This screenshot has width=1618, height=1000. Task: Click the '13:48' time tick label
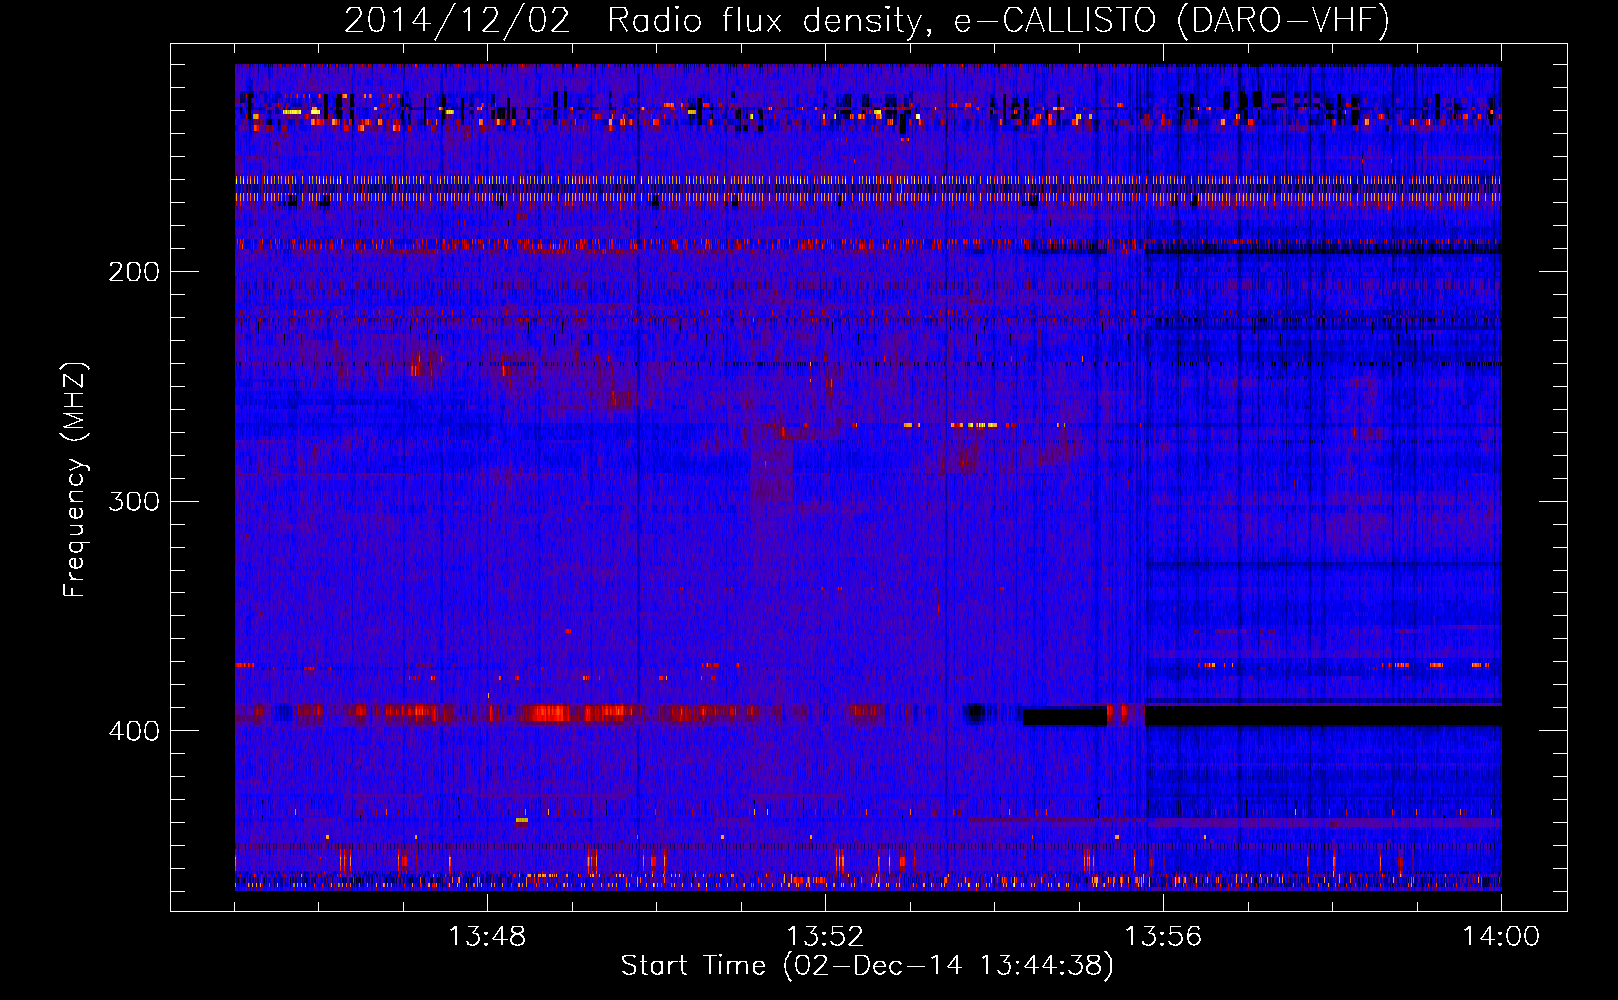(487, 936)
